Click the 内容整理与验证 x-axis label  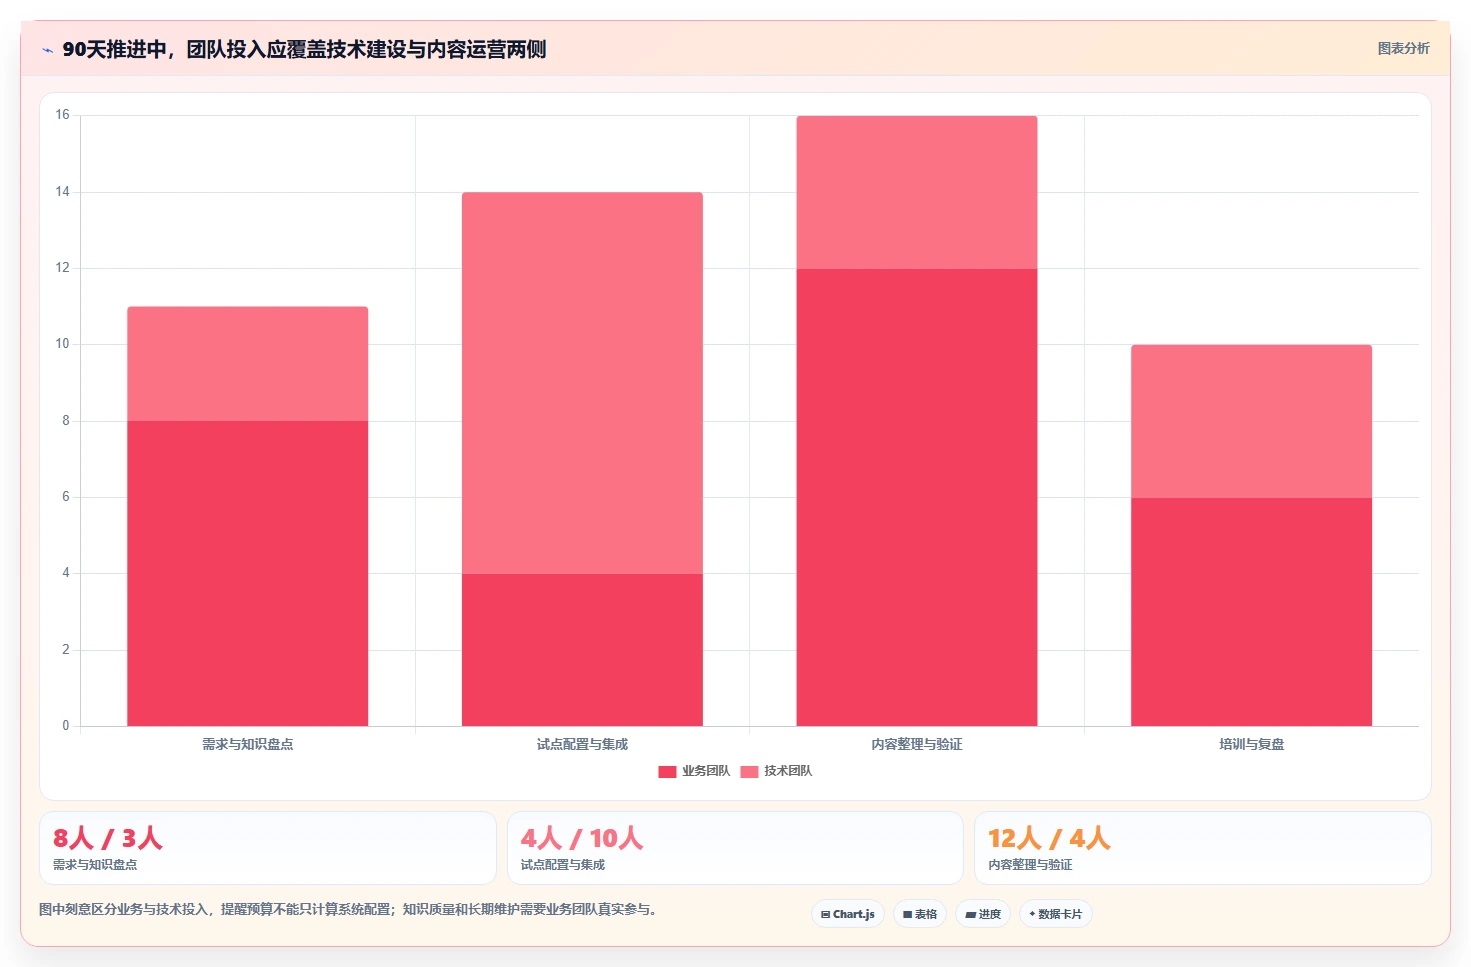tap(917, 744)
